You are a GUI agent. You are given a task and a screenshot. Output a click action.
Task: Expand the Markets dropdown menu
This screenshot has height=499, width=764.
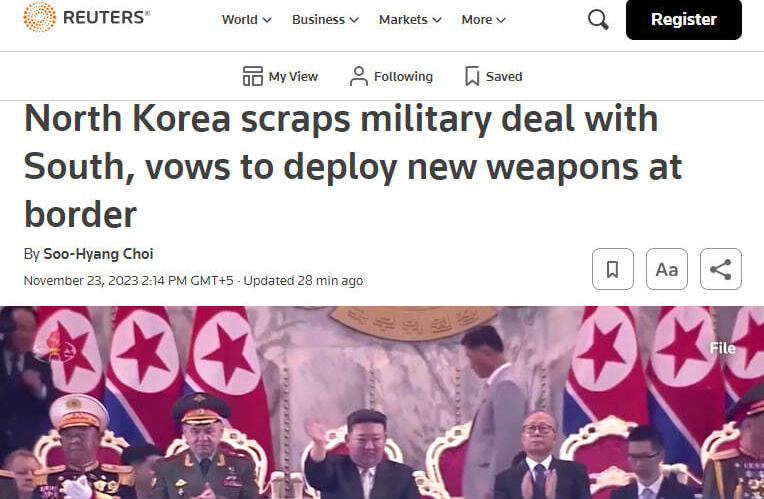tap(410, 19)
